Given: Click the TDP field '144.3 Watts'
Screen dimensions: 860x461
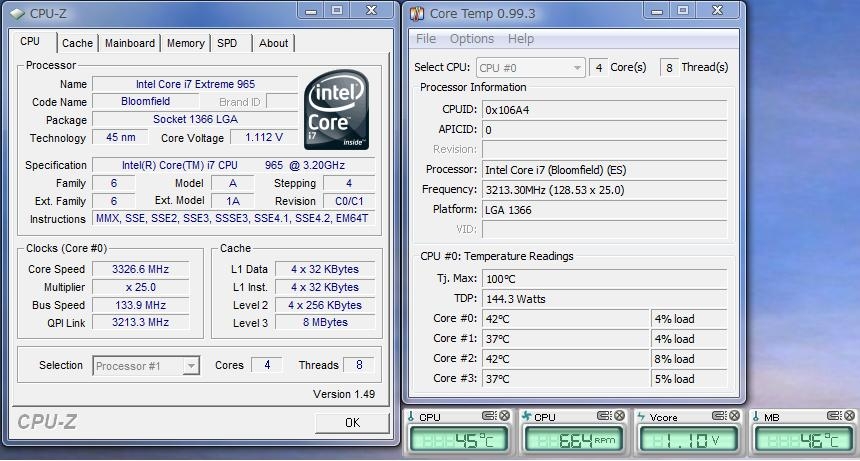Looking at the screenshot, I should (x=604, y=299).
